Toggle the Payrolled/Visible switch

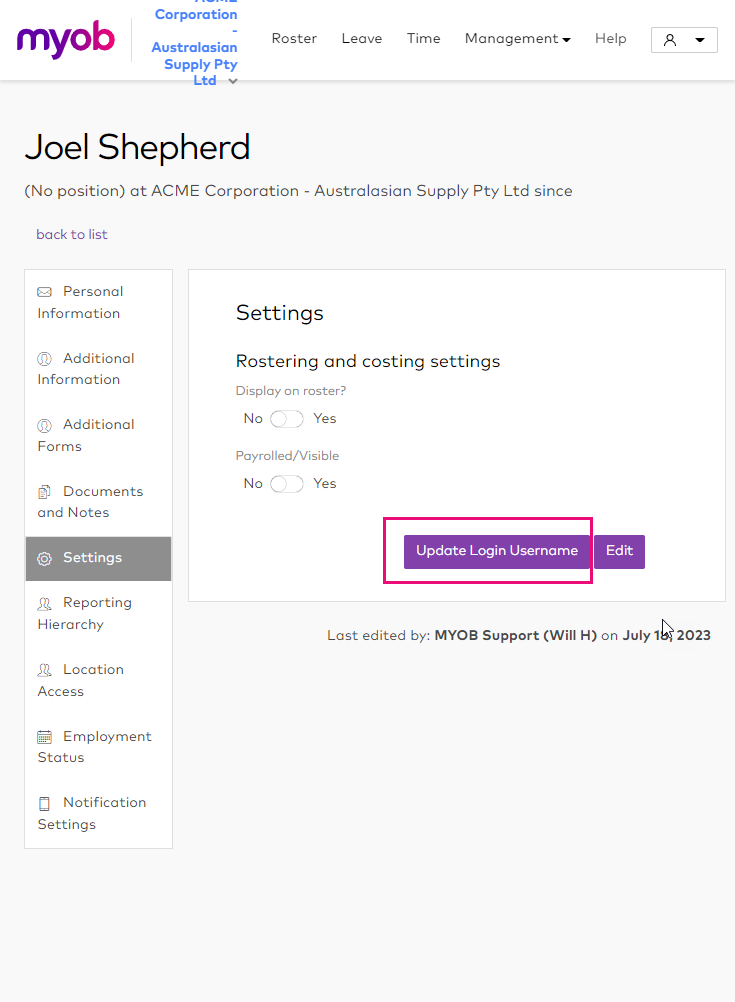[x=287, y=484]
